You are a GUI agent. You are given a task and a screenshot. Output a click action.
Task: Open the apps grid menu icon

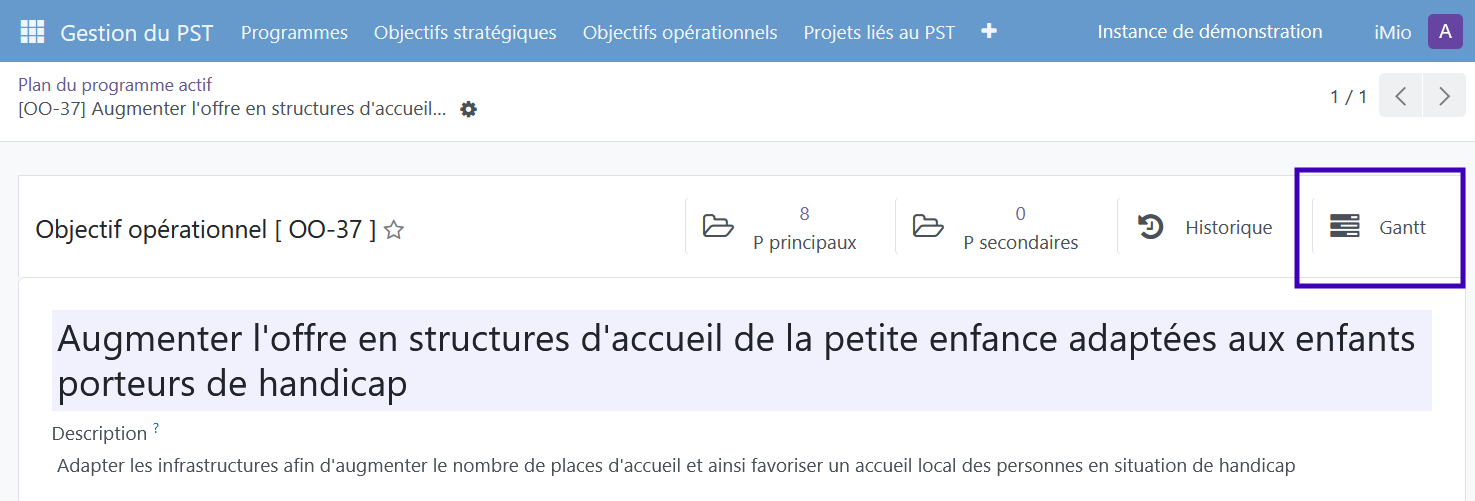32,32
